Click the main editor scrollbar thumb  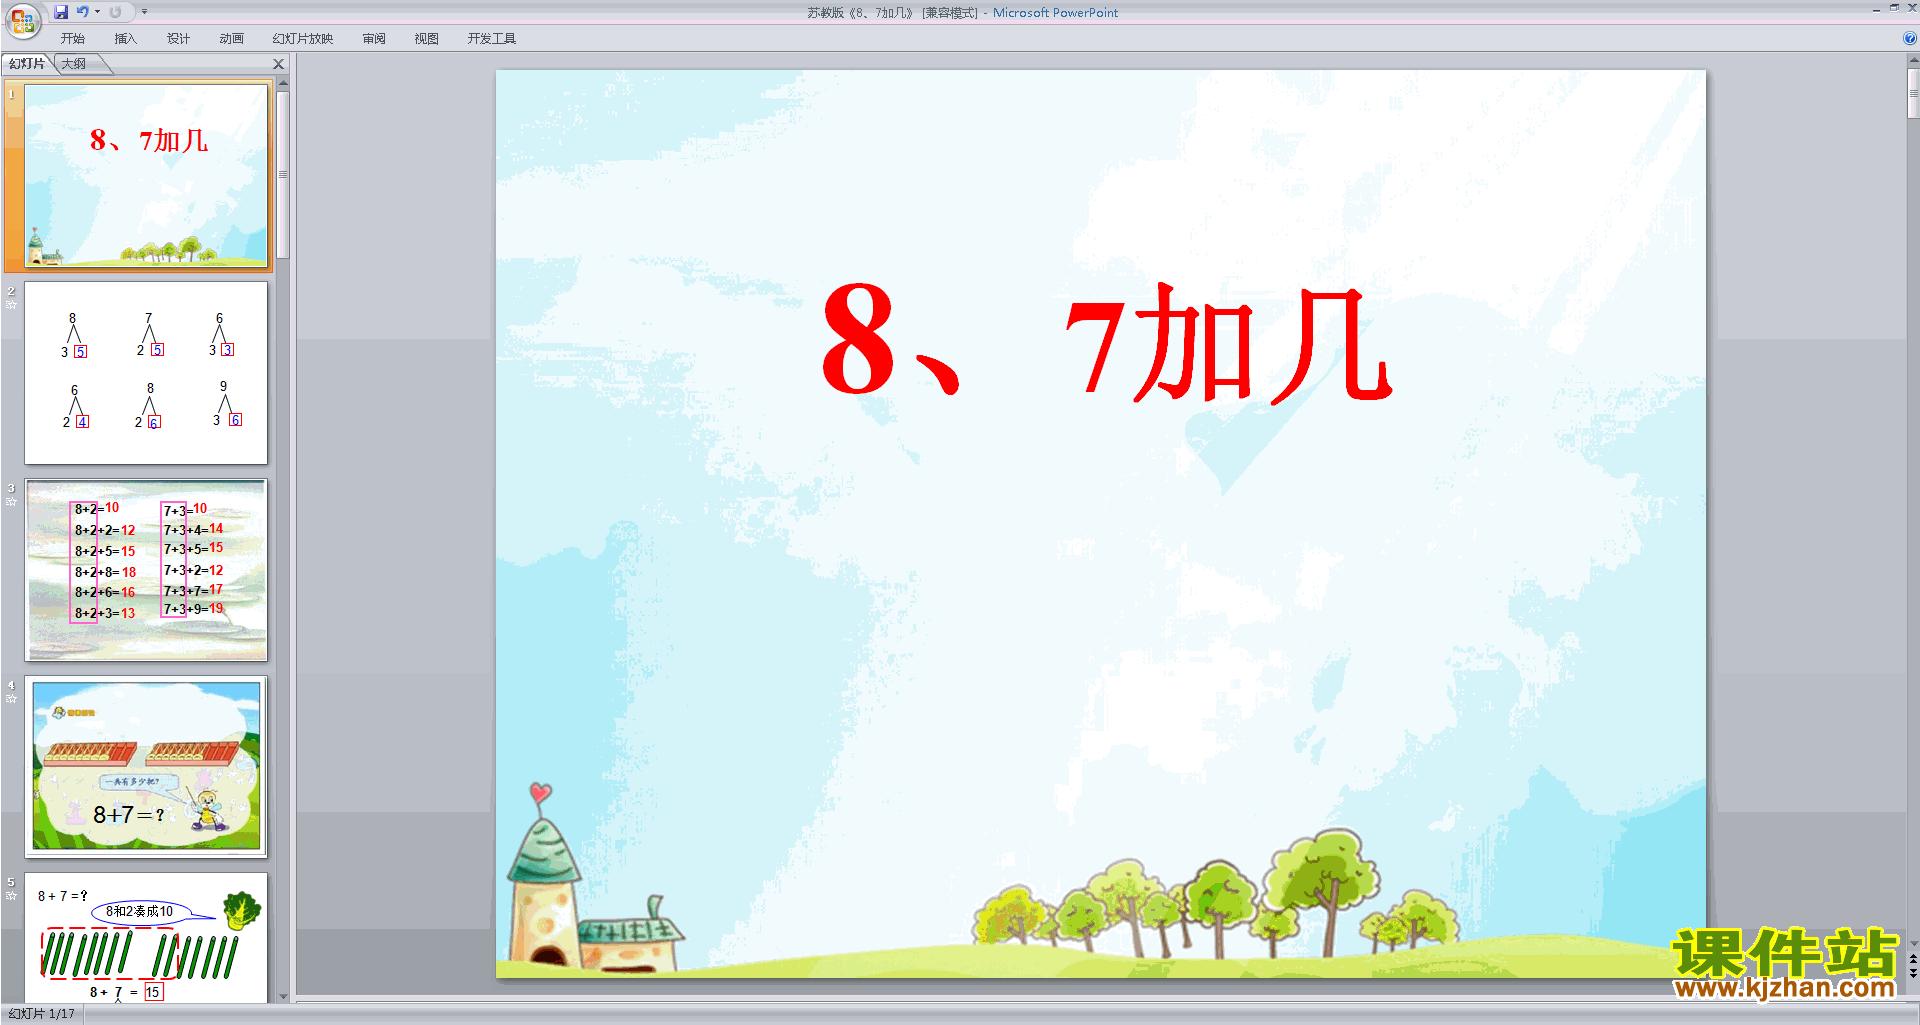1913,94
